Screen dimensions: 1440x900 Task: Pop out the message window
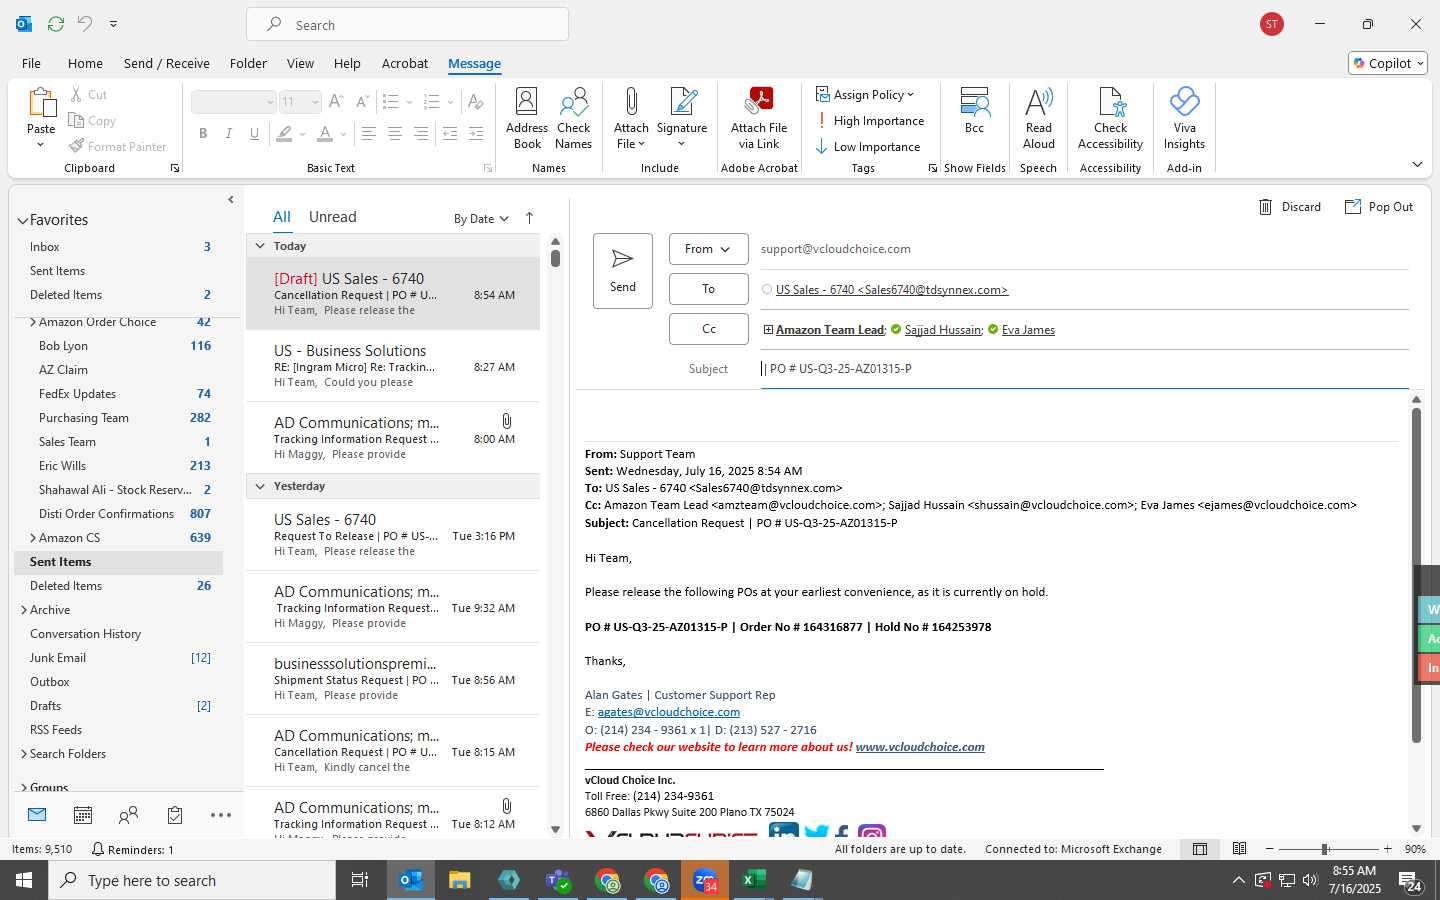(x=1379, y=207)
